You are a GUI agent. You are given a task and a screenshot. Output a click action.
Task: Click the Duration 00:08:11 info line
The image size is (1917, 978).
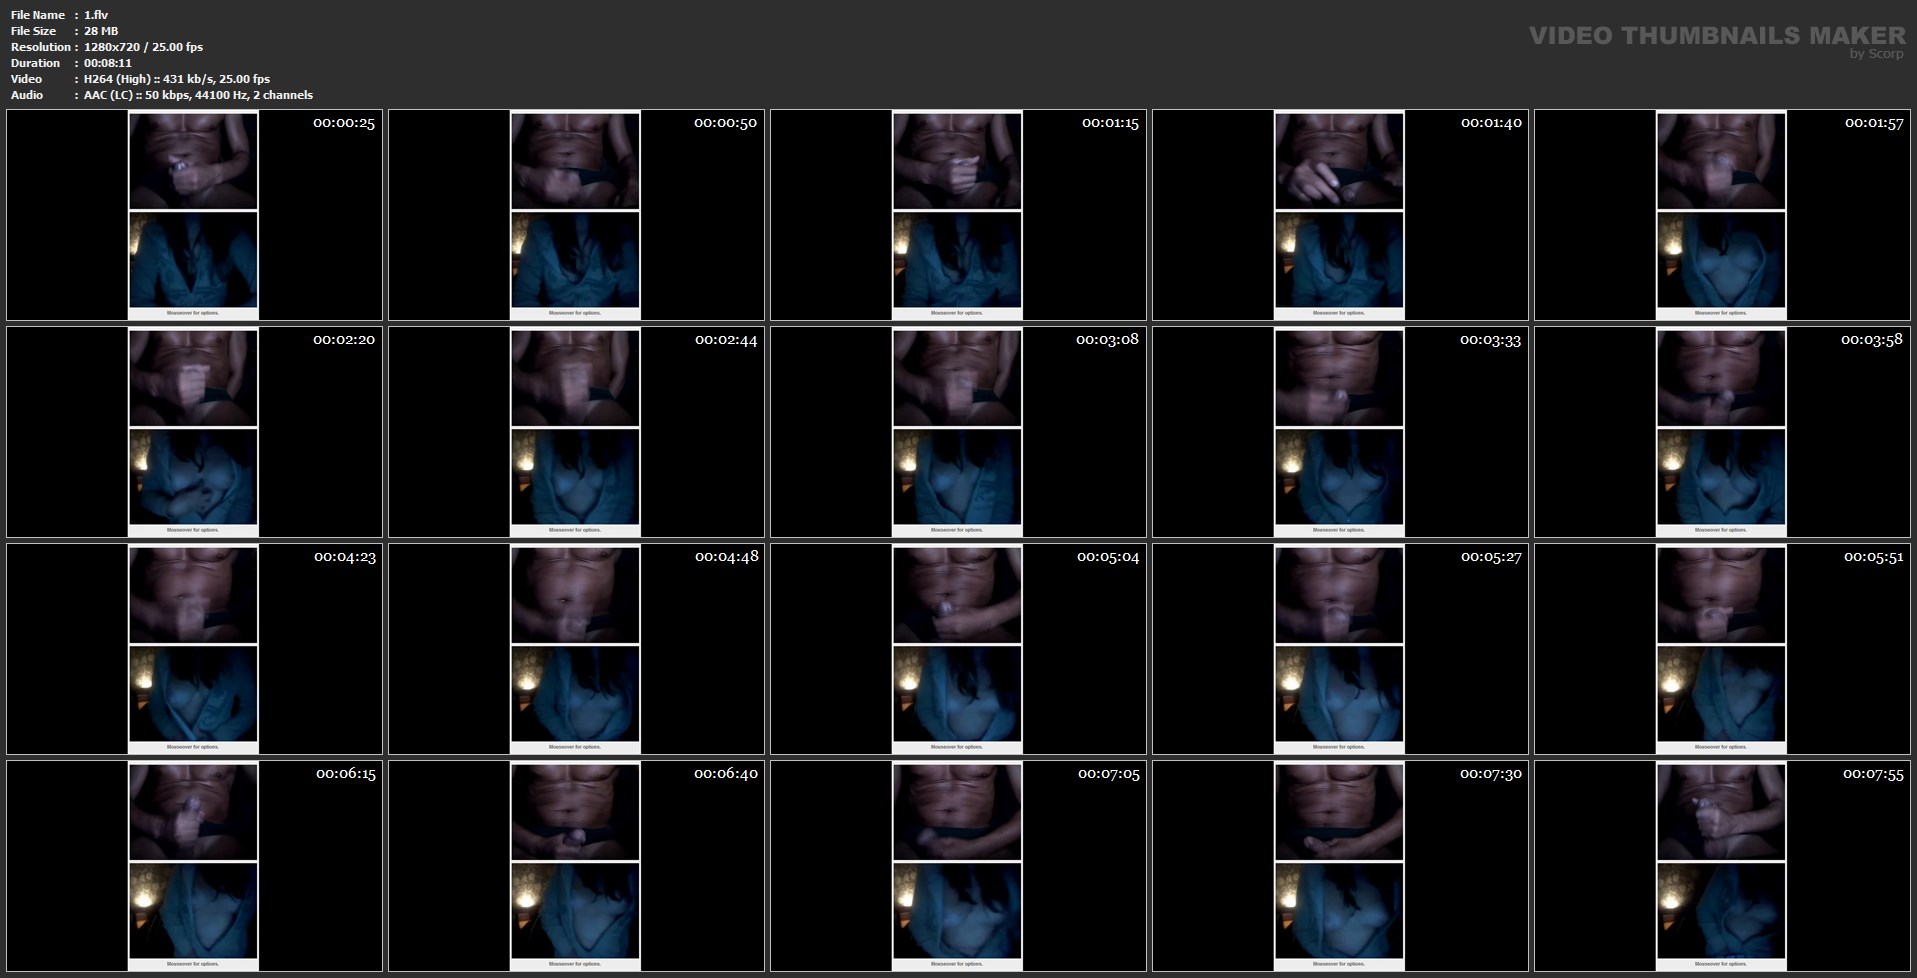pos(70,63)
